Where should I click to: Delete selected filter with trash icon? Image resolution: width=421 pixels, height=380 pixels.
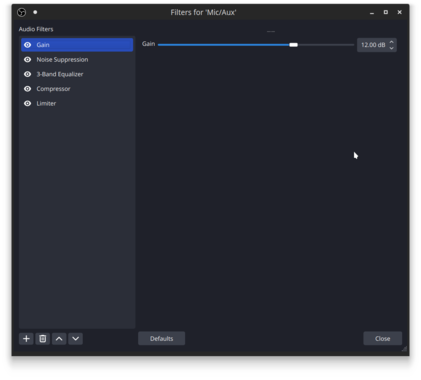click(43, 339)
